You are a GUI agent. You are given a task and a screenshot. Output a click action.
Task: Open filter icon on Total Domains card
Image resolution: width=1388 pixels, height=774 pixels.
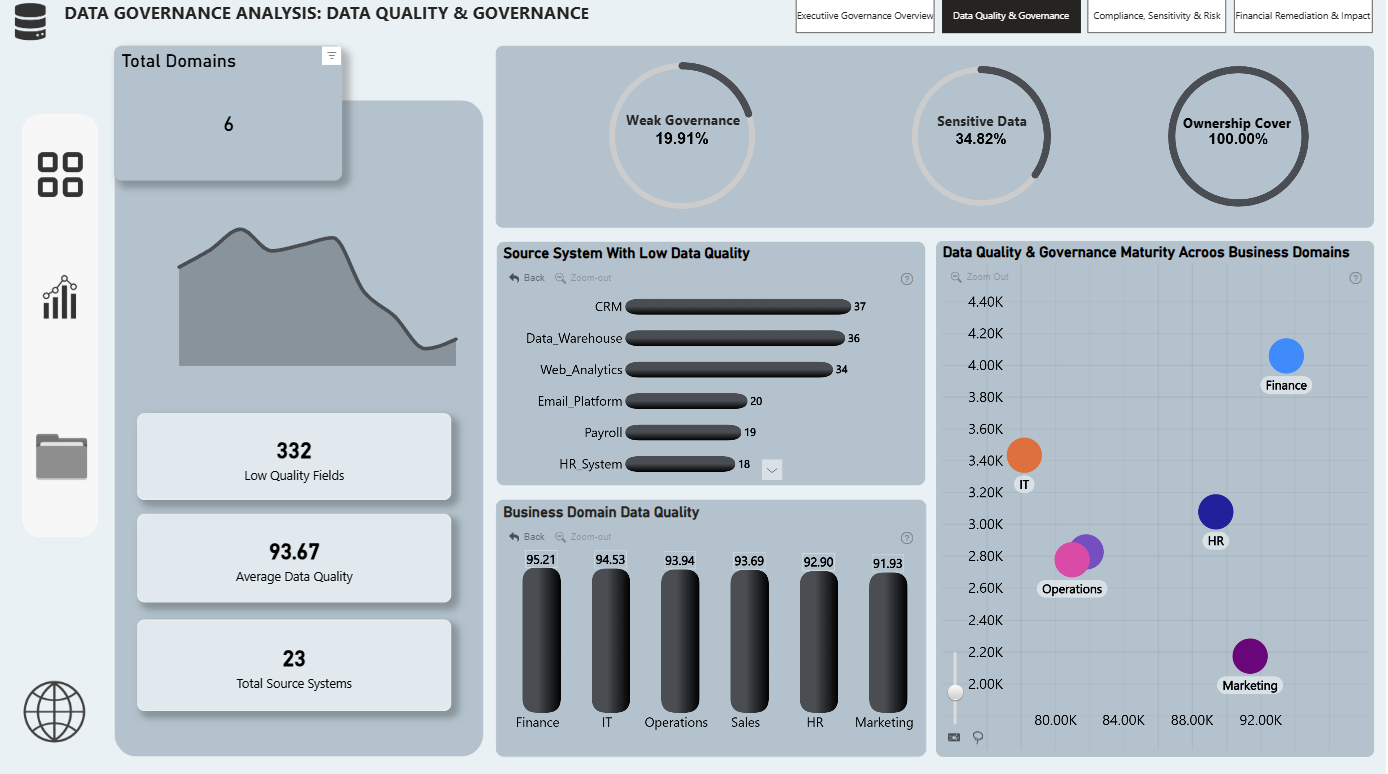(332, 56)
